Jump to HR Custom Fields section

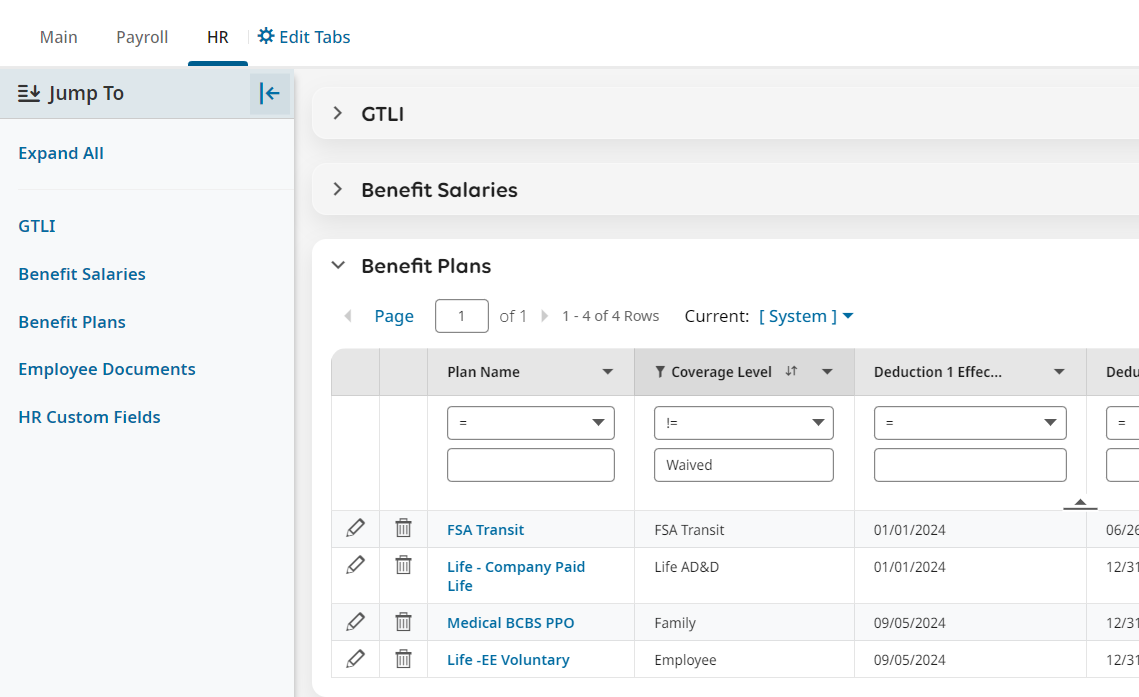[x=89, y=417]
